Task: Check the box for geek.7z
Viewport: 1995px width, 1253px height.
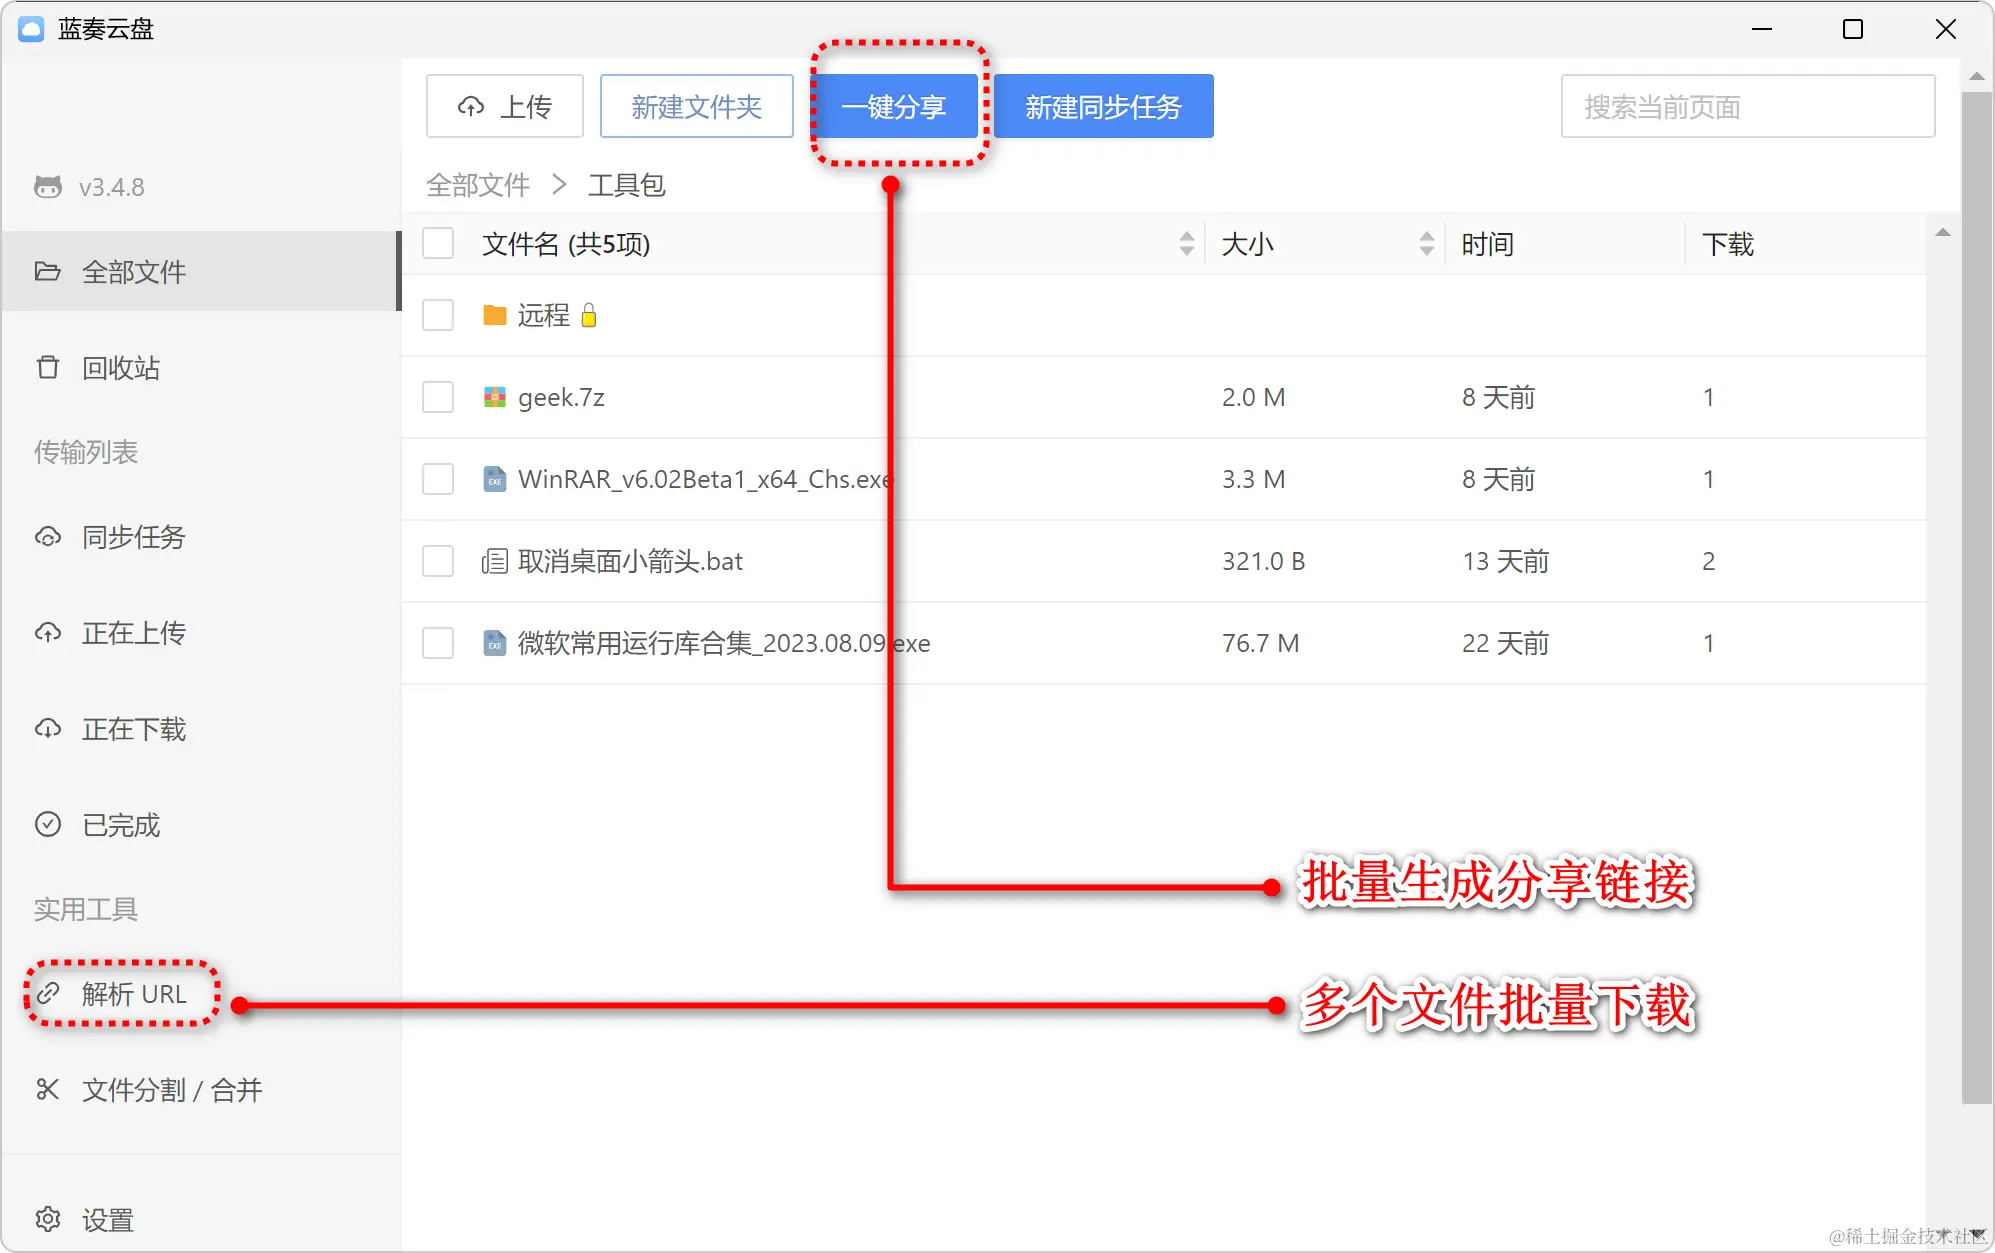Action: point(438,397)
